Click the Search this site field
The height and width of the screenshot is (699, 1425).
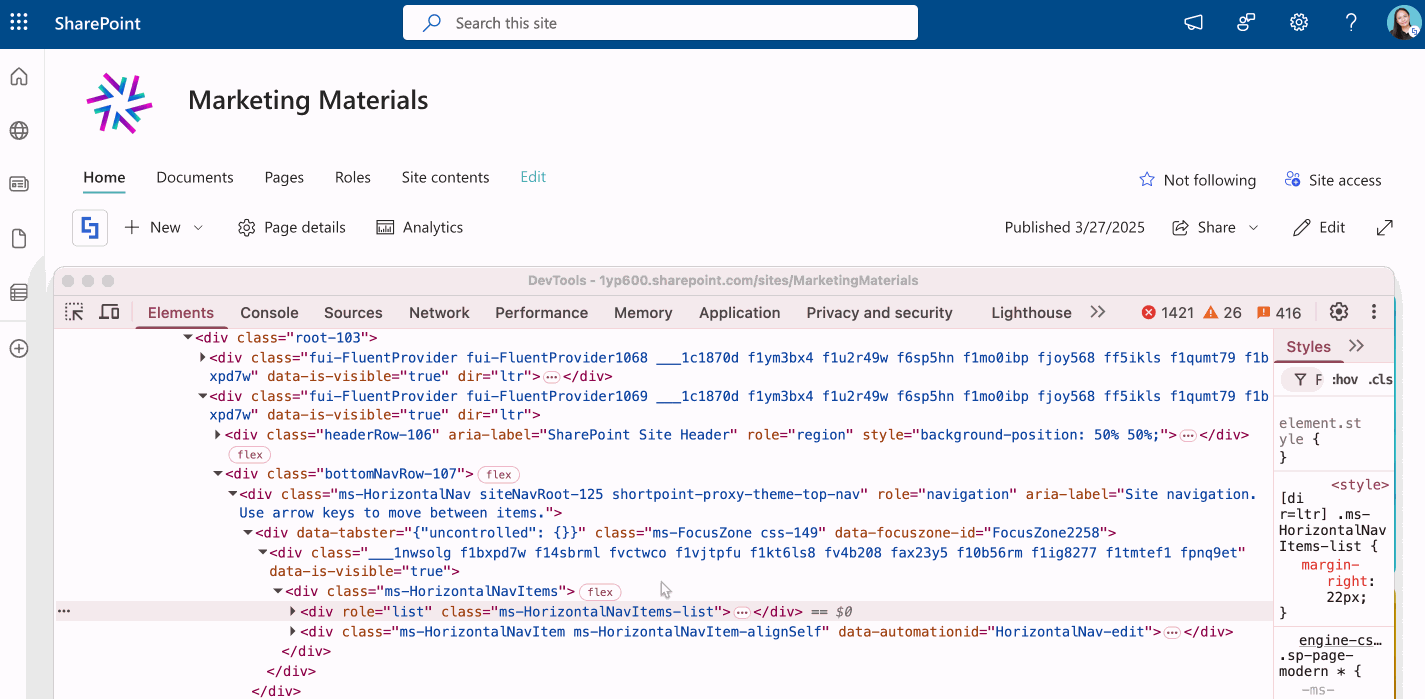pos(660,23)
